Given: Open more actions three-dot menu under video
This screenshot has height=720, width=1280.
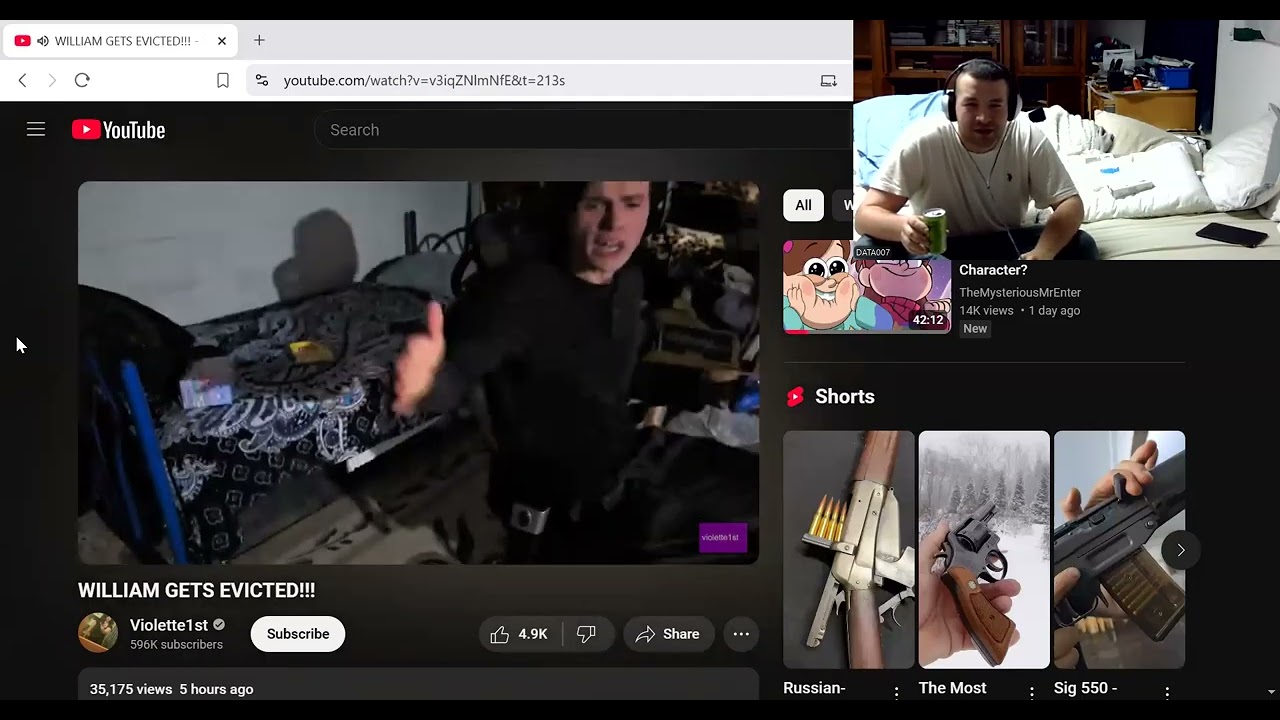Looking at the screenshot, I should pyautogui.click(x=741, y=634).
